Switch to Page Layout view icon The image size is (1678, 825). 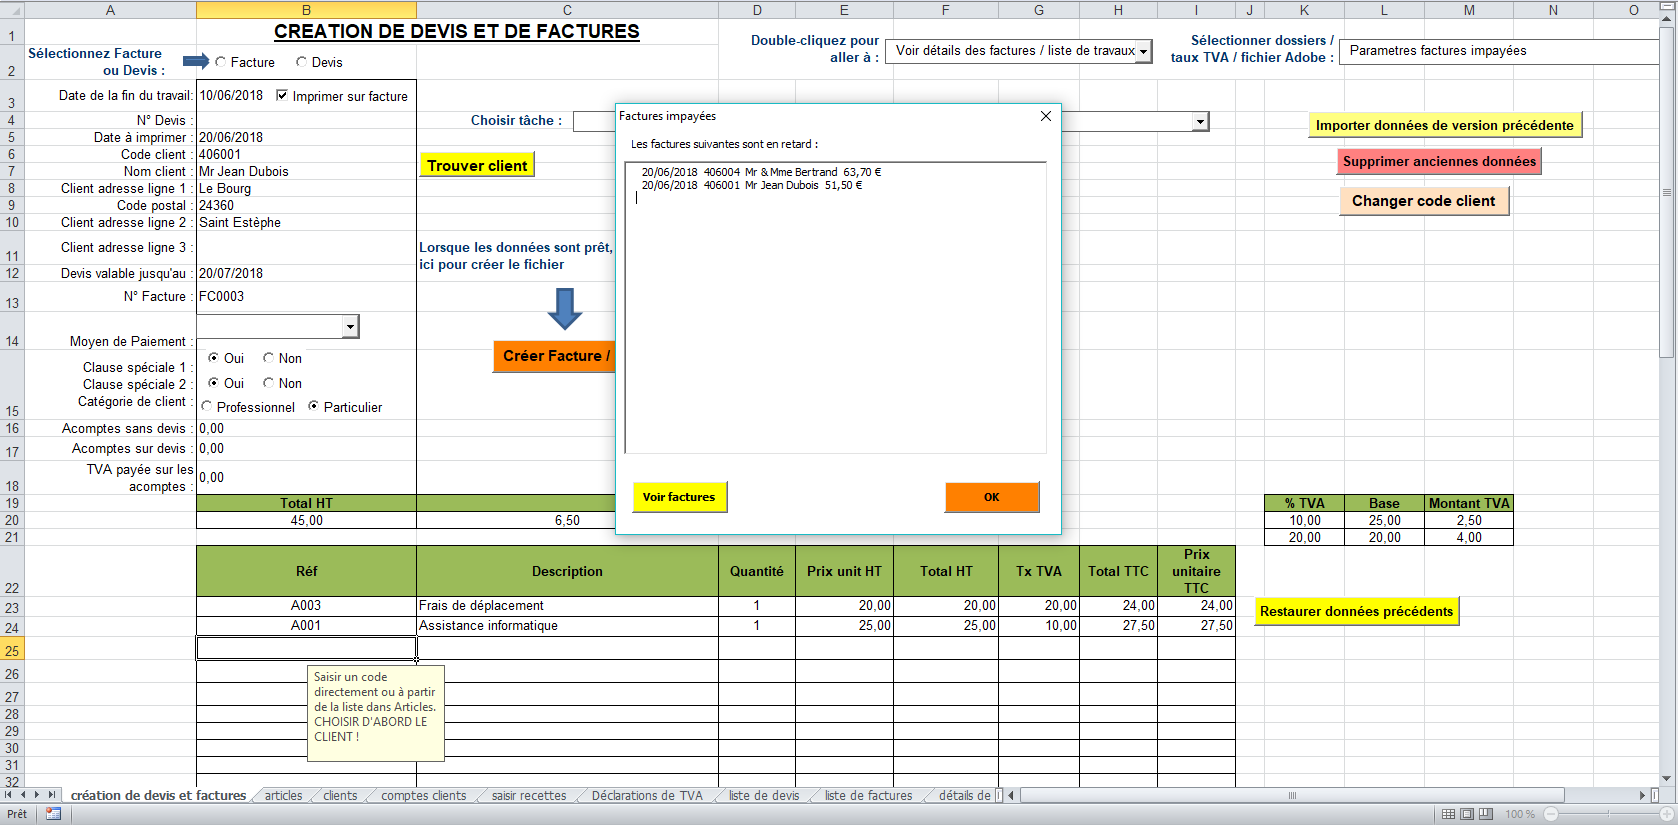click(1467, 814)
